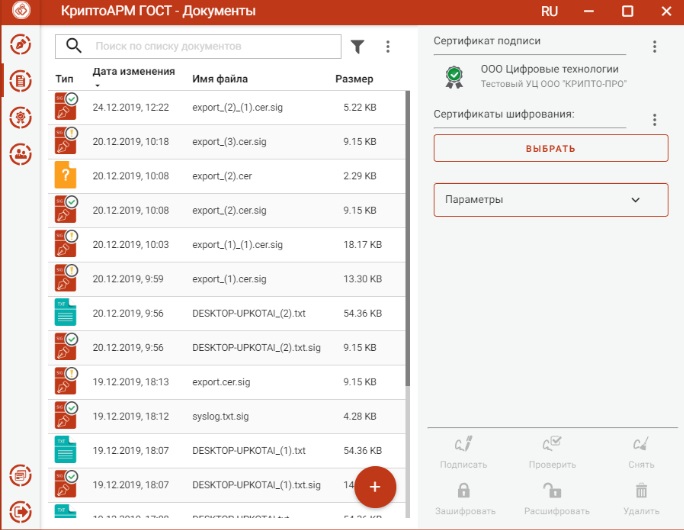Expand the Параметры dropdown
Image resolution: width=684 pixels, height=530 pixels.
click(550, 200)
